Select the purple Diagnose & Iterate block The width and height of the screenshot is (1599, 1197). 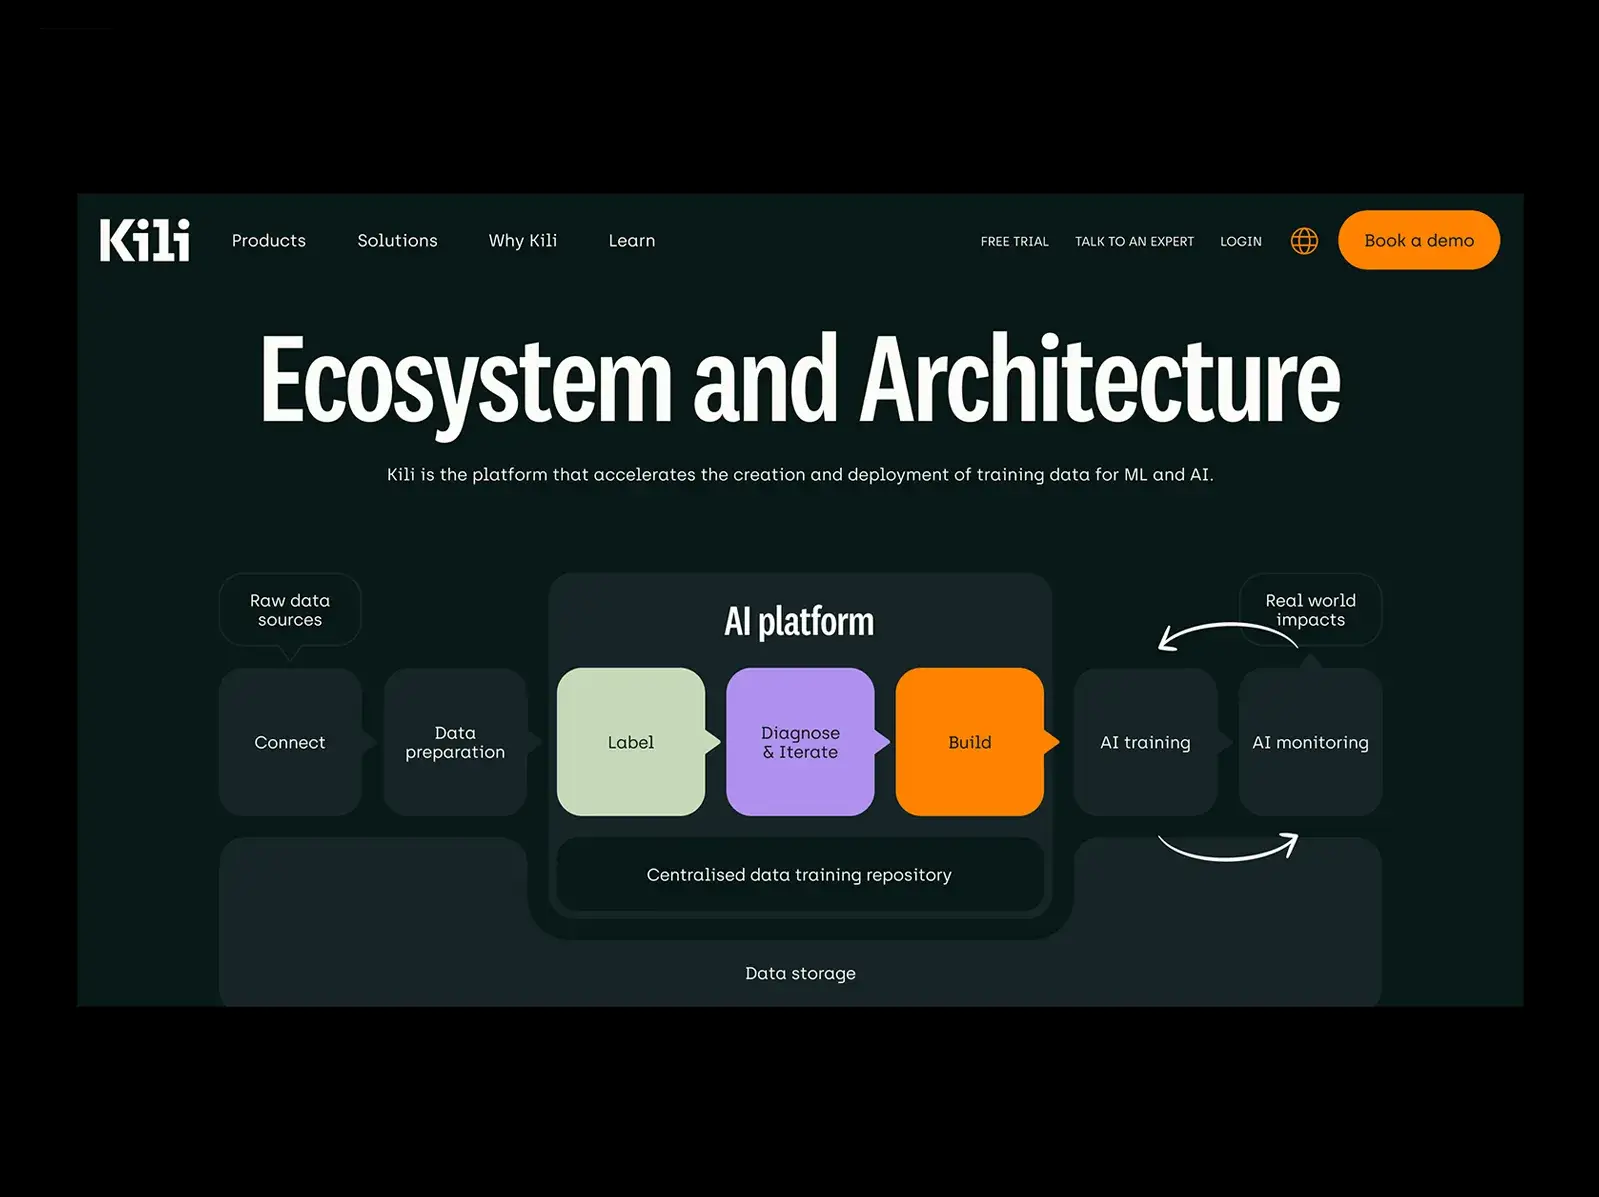point(800,742)
